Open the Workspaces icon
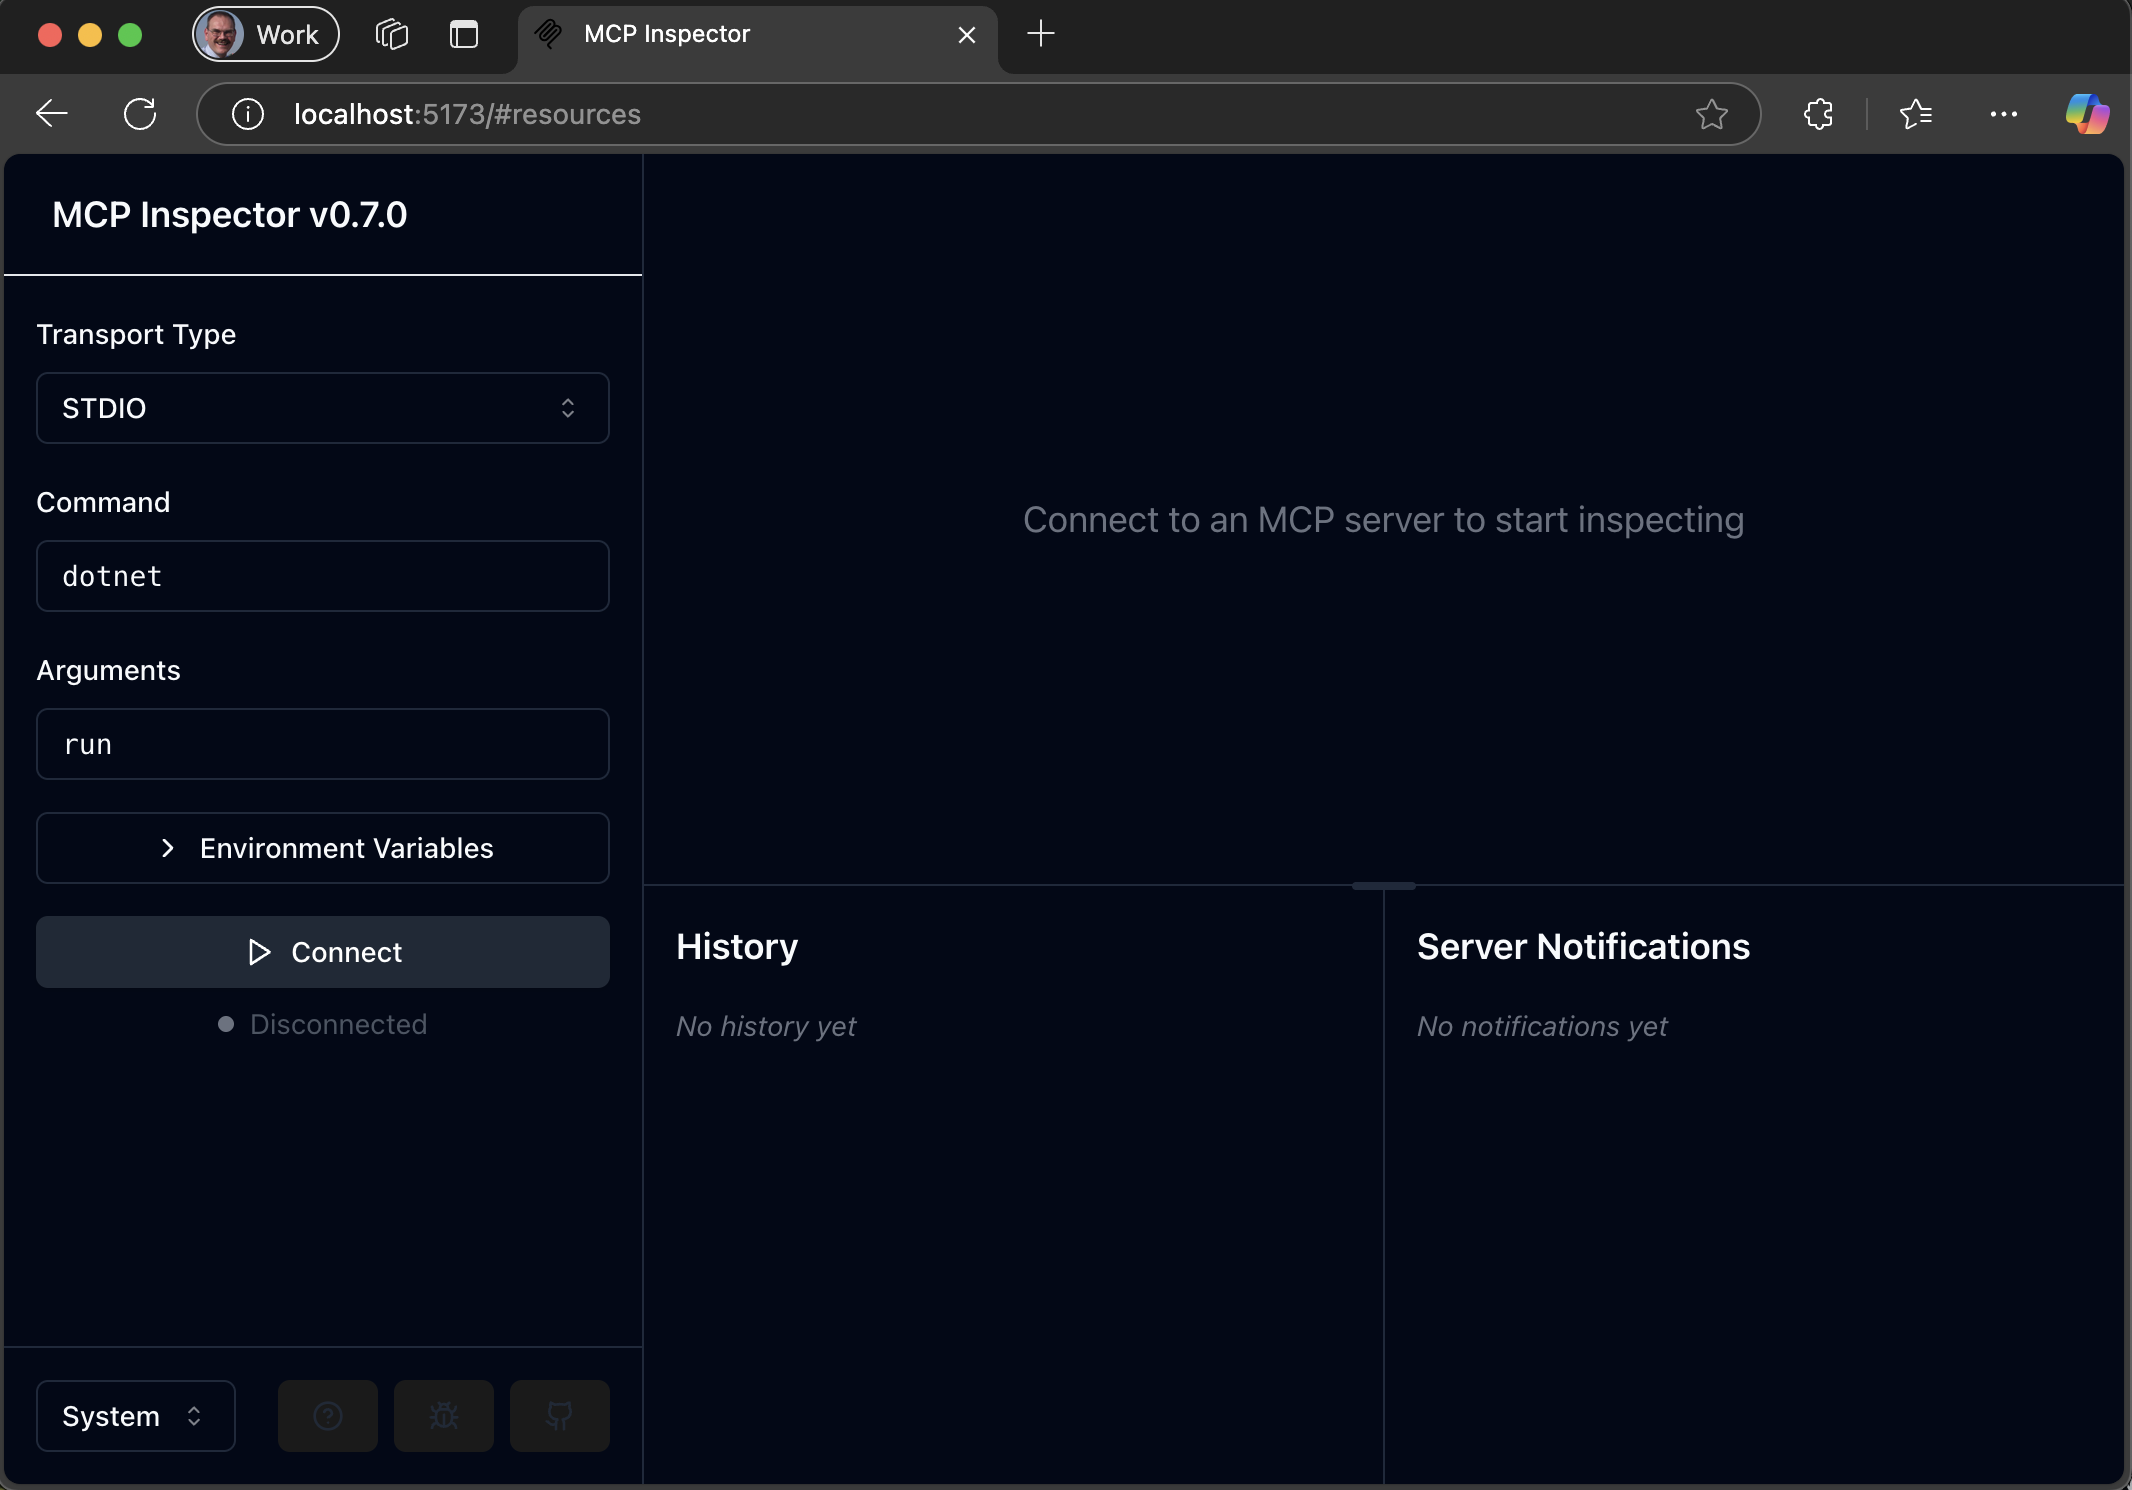The image size is (2132, 1490). pyautogui.click(x=392, y=34)
